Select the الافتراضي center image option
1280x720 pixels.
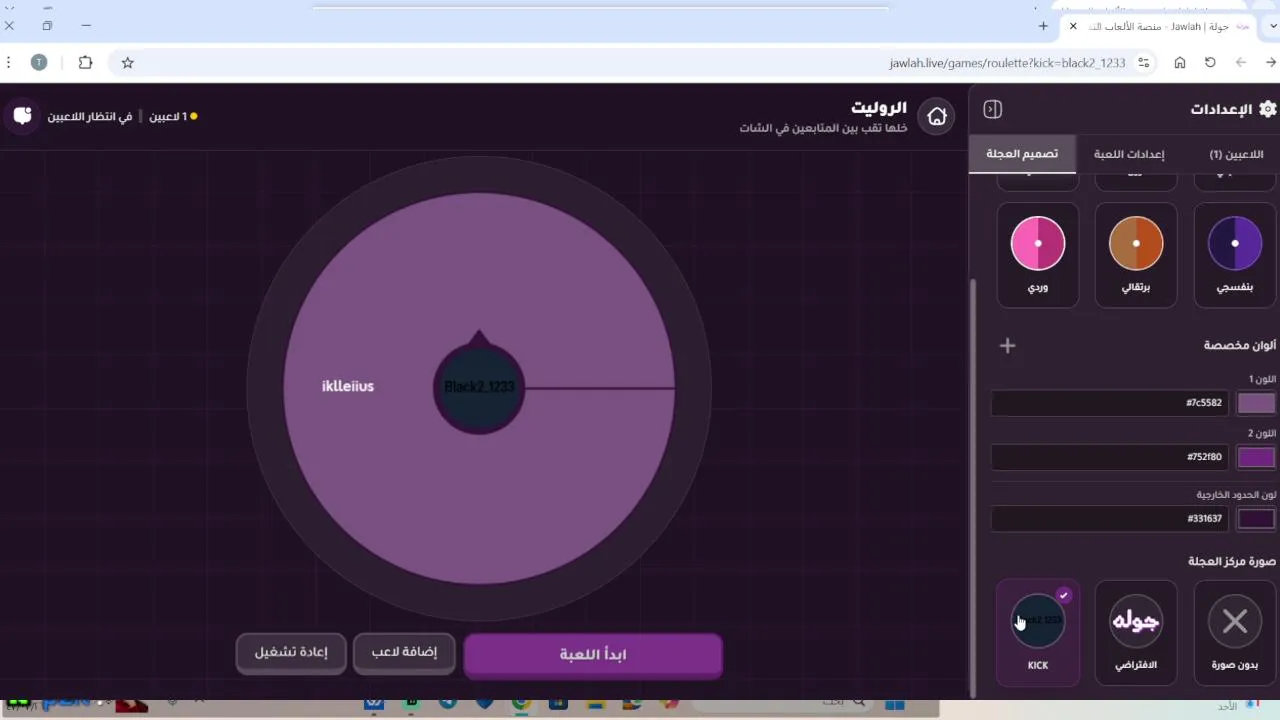tap(1136, 632)
